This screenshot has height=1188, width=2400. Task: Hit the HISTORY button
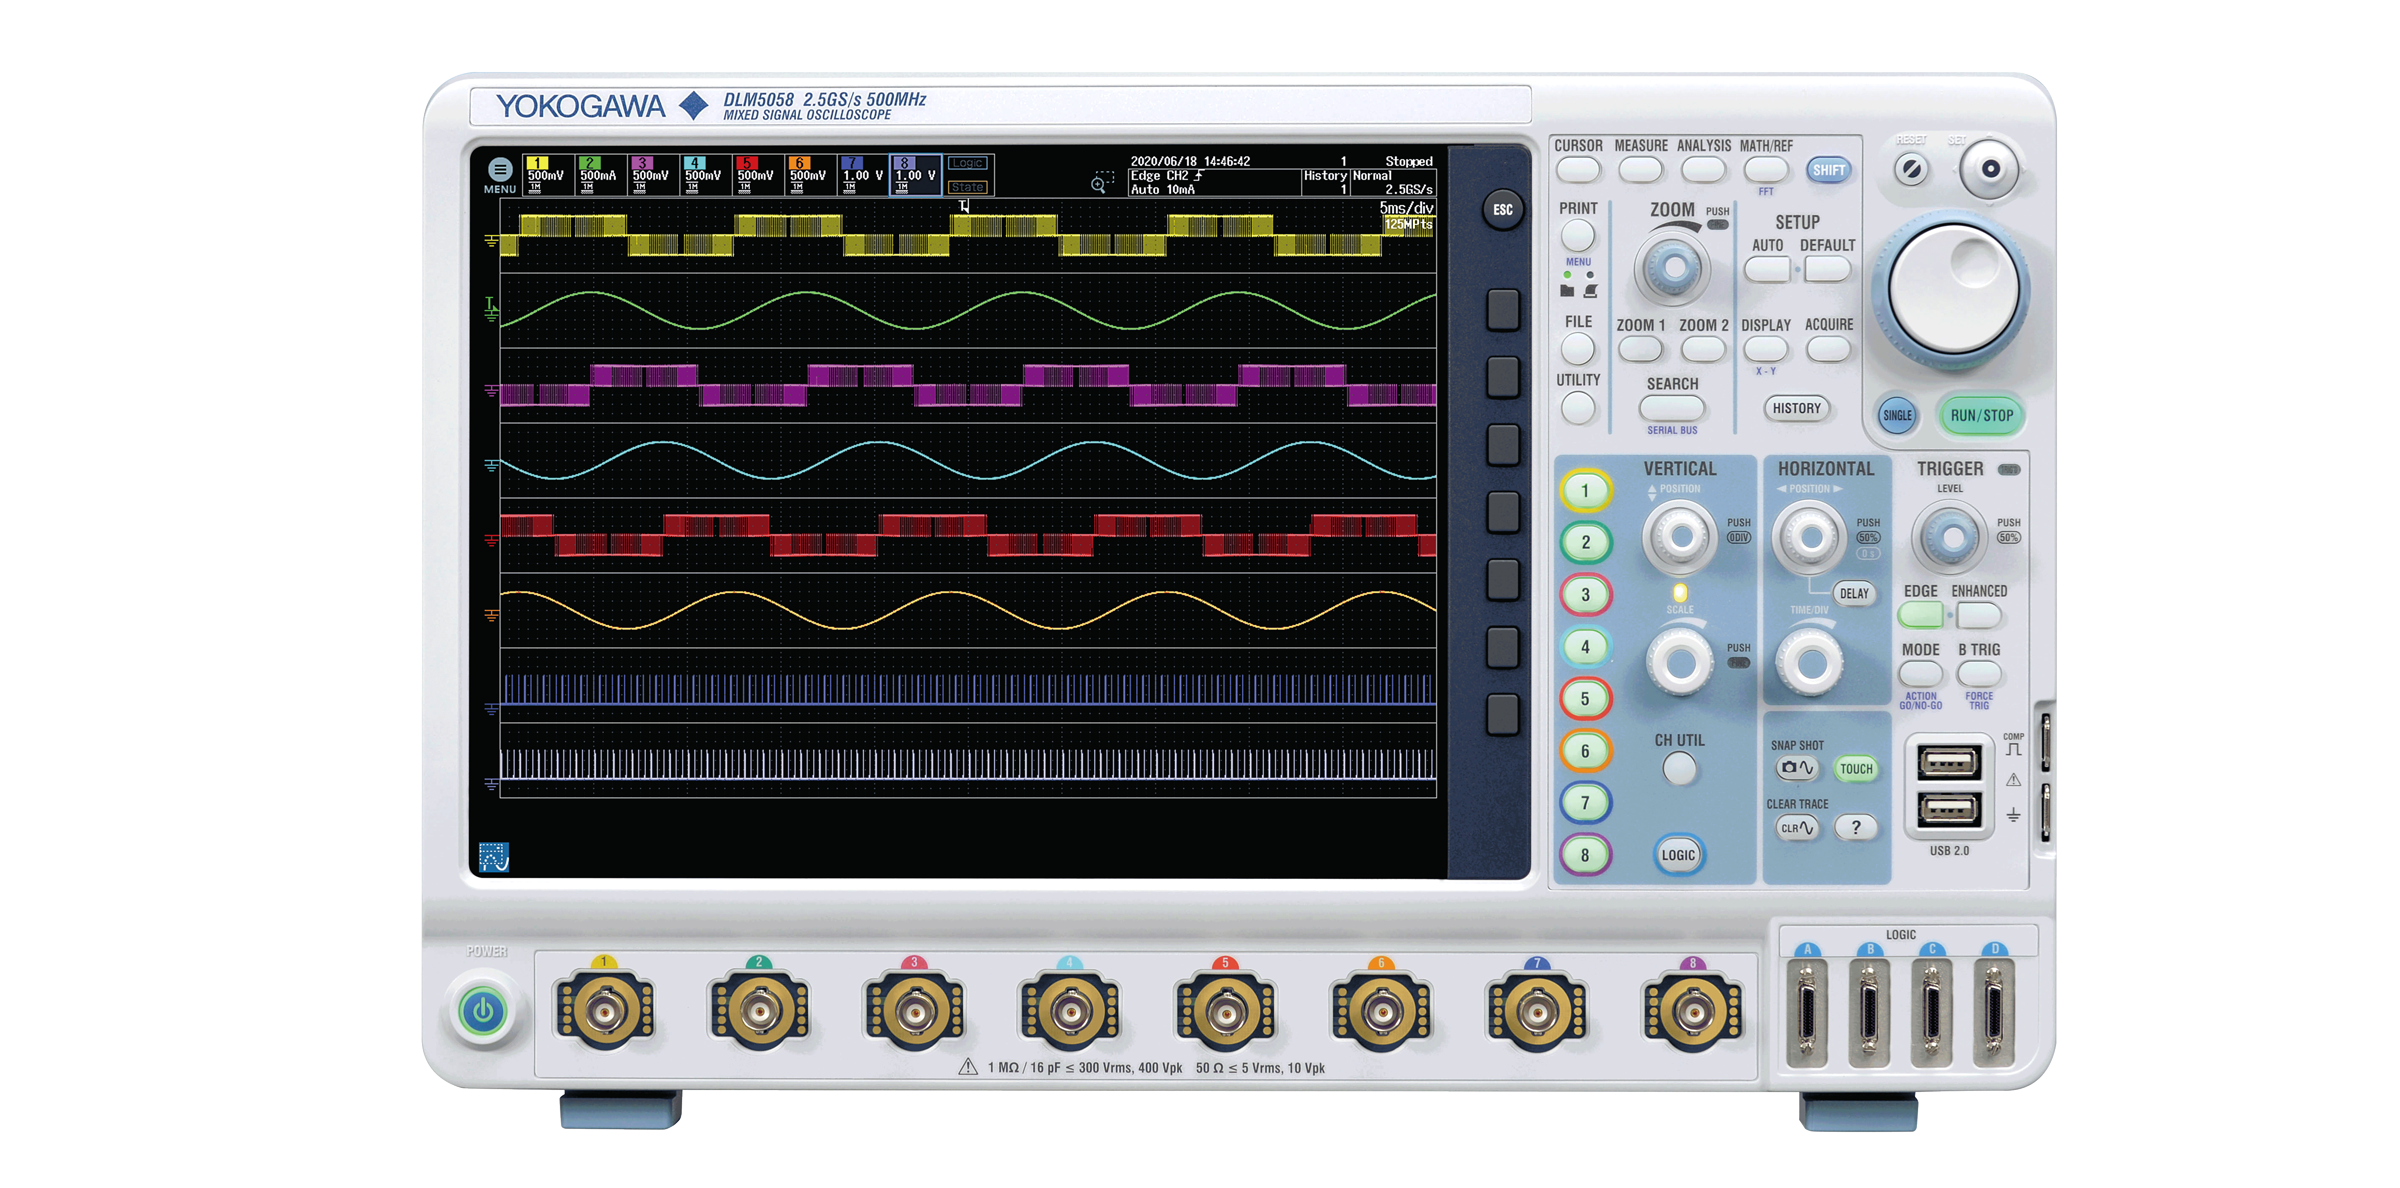[1796, 408]
